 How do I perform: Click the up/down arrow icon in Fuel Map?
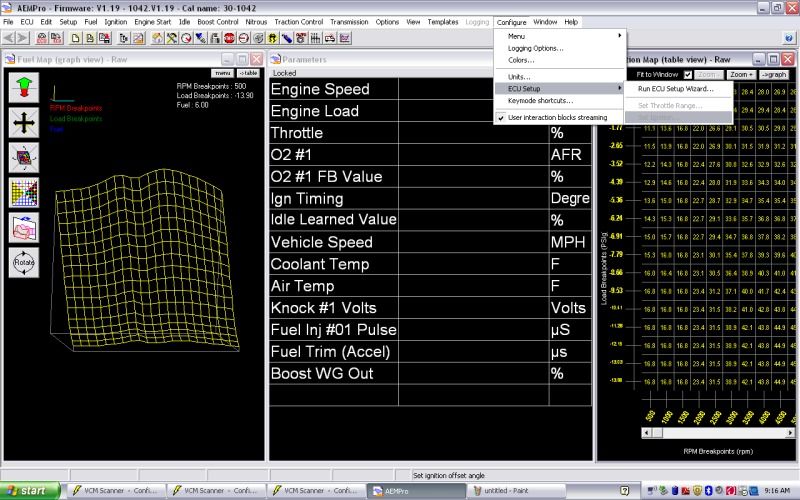pyautogui.click(x=24, y=87)
